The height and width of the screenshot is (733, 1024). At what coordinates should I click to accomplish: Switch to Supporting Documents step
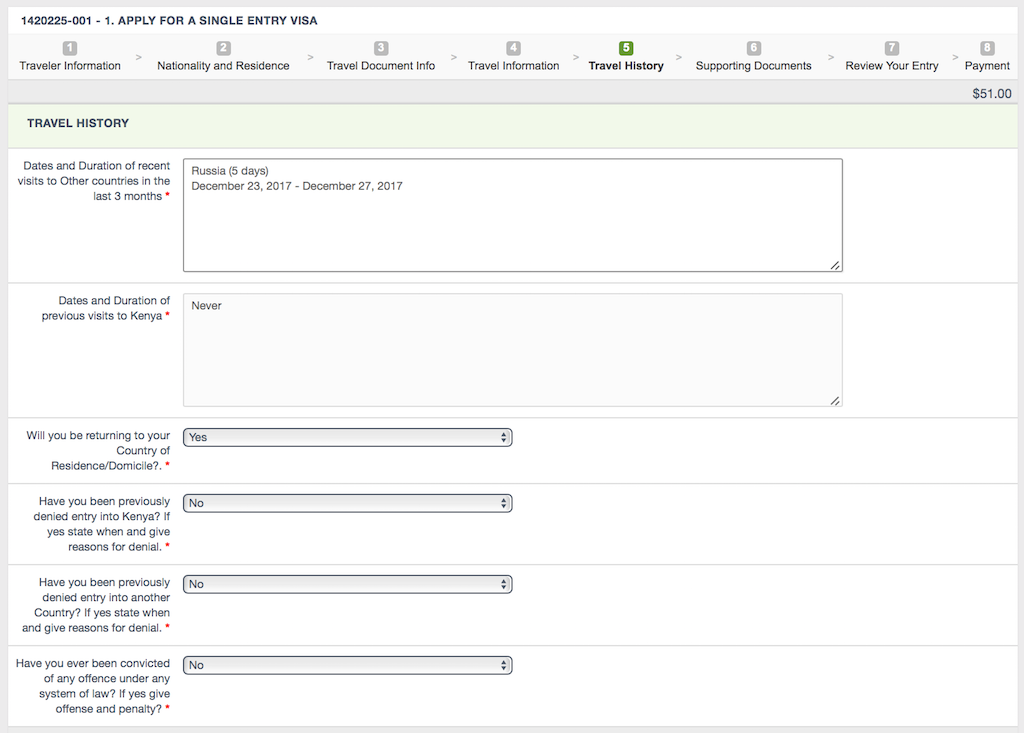pos(753,66)
